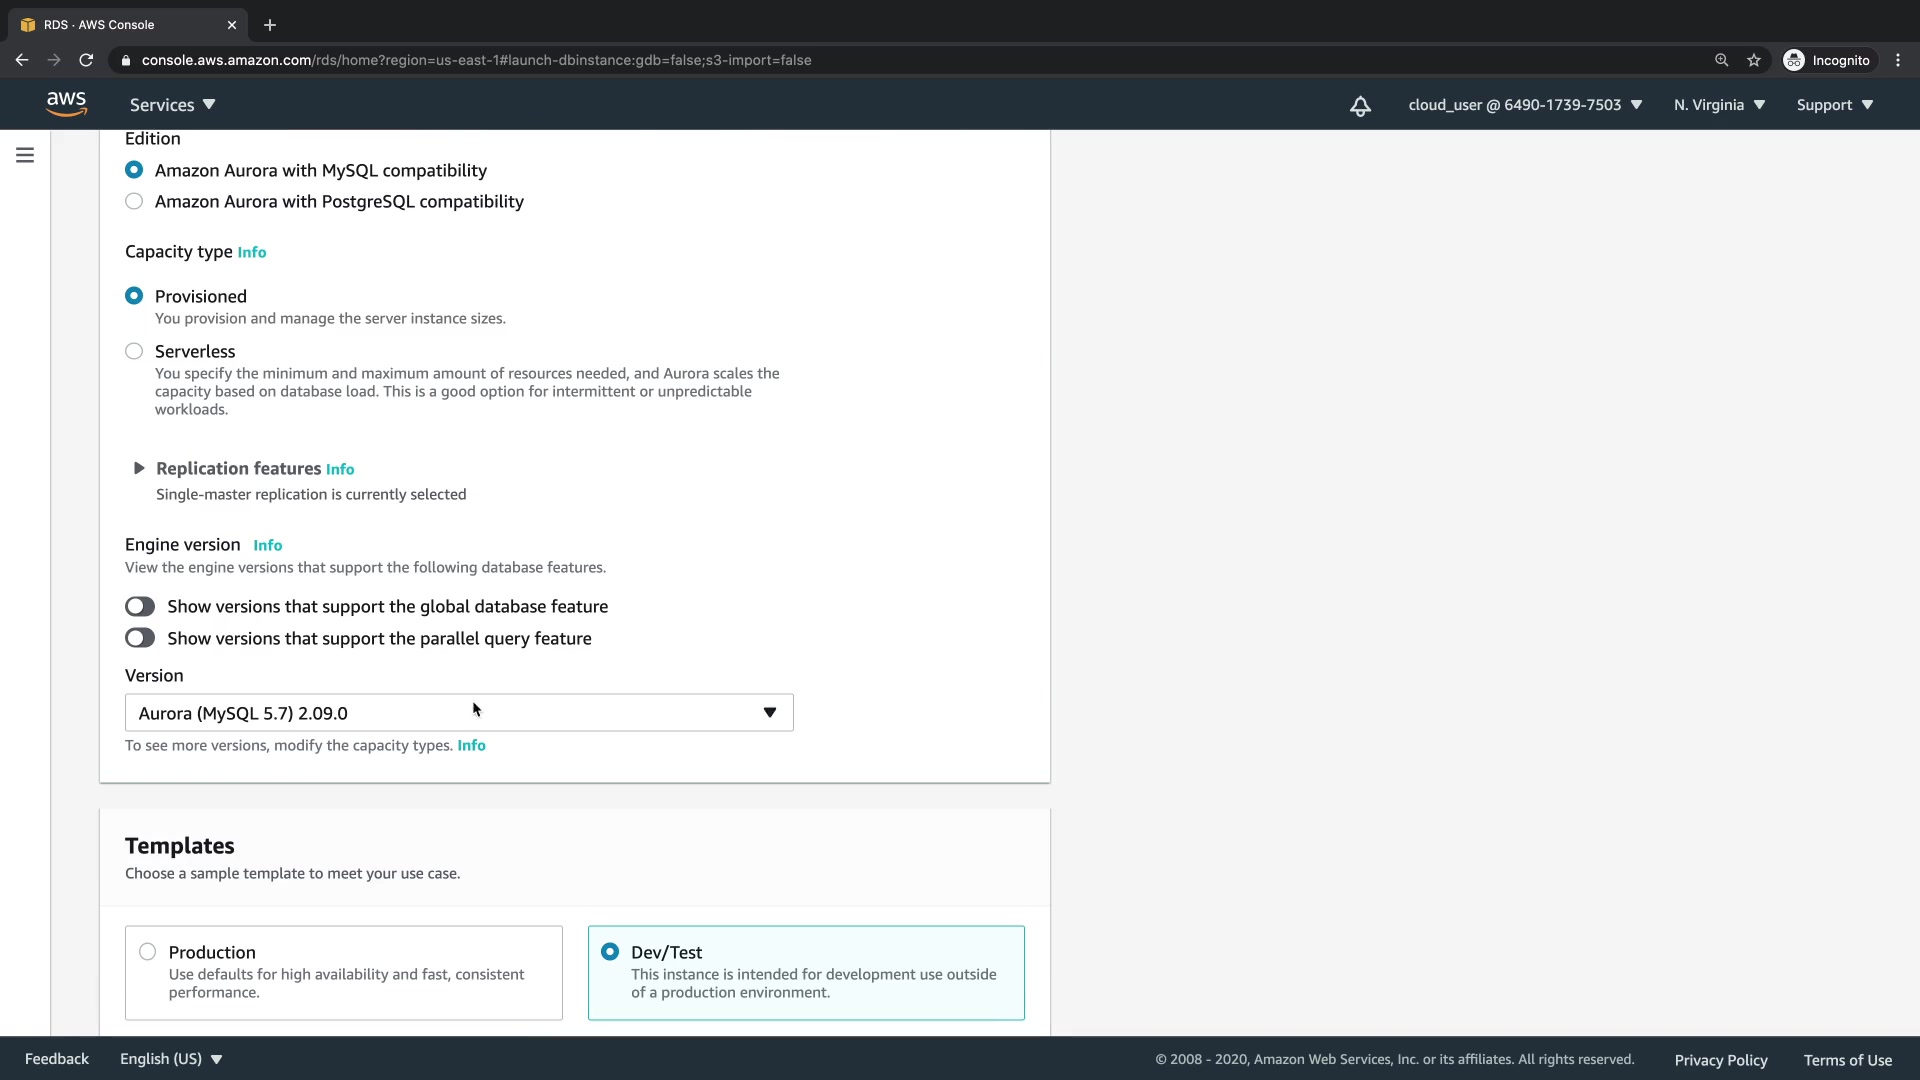Click the browser reload icon
Image resolution: width=1920 pixels, height=1080 pixels.
coord(87,60)
